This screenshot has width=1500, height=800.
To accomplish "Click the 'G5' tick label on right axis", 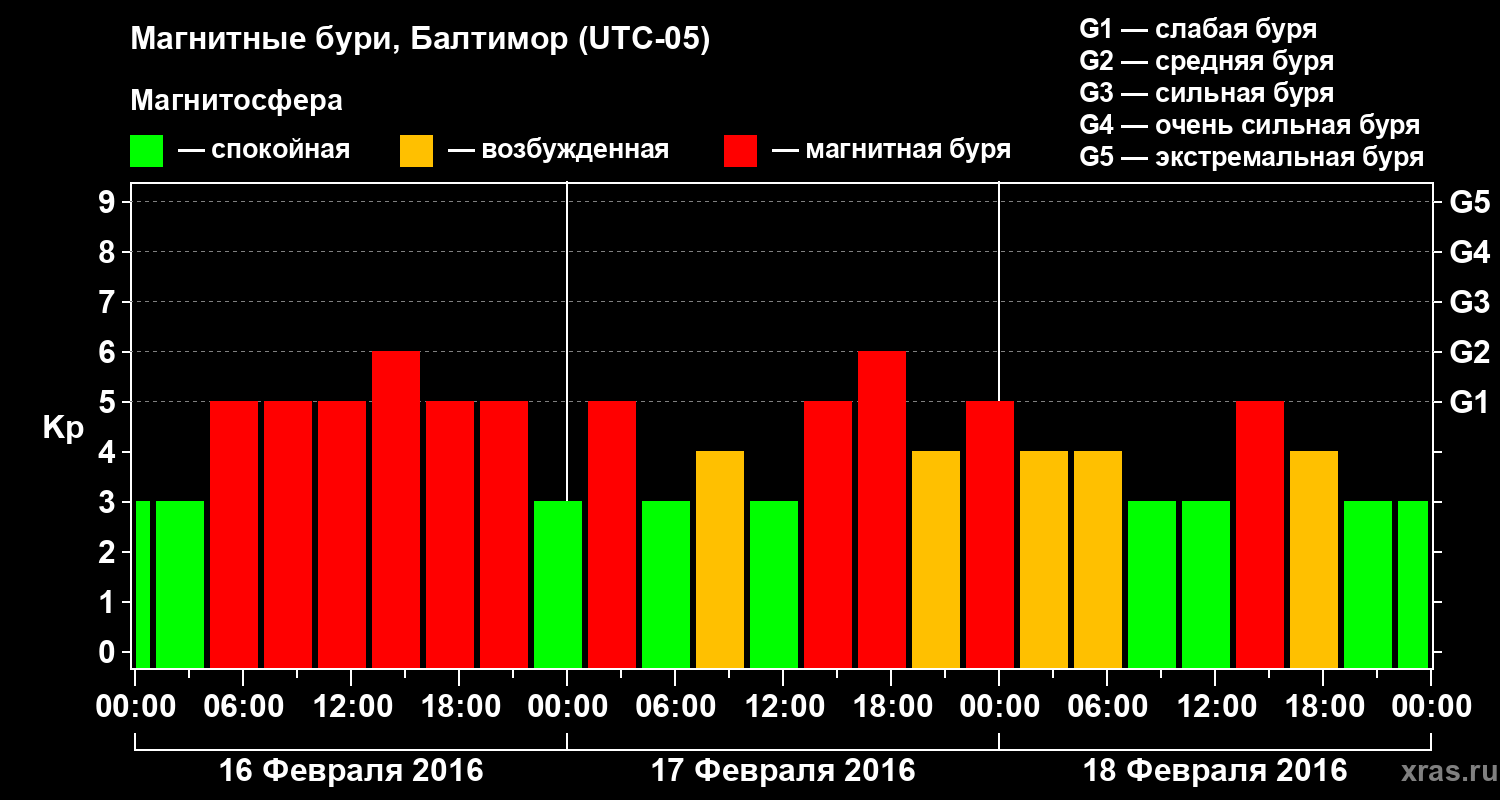I will 1469,202.
